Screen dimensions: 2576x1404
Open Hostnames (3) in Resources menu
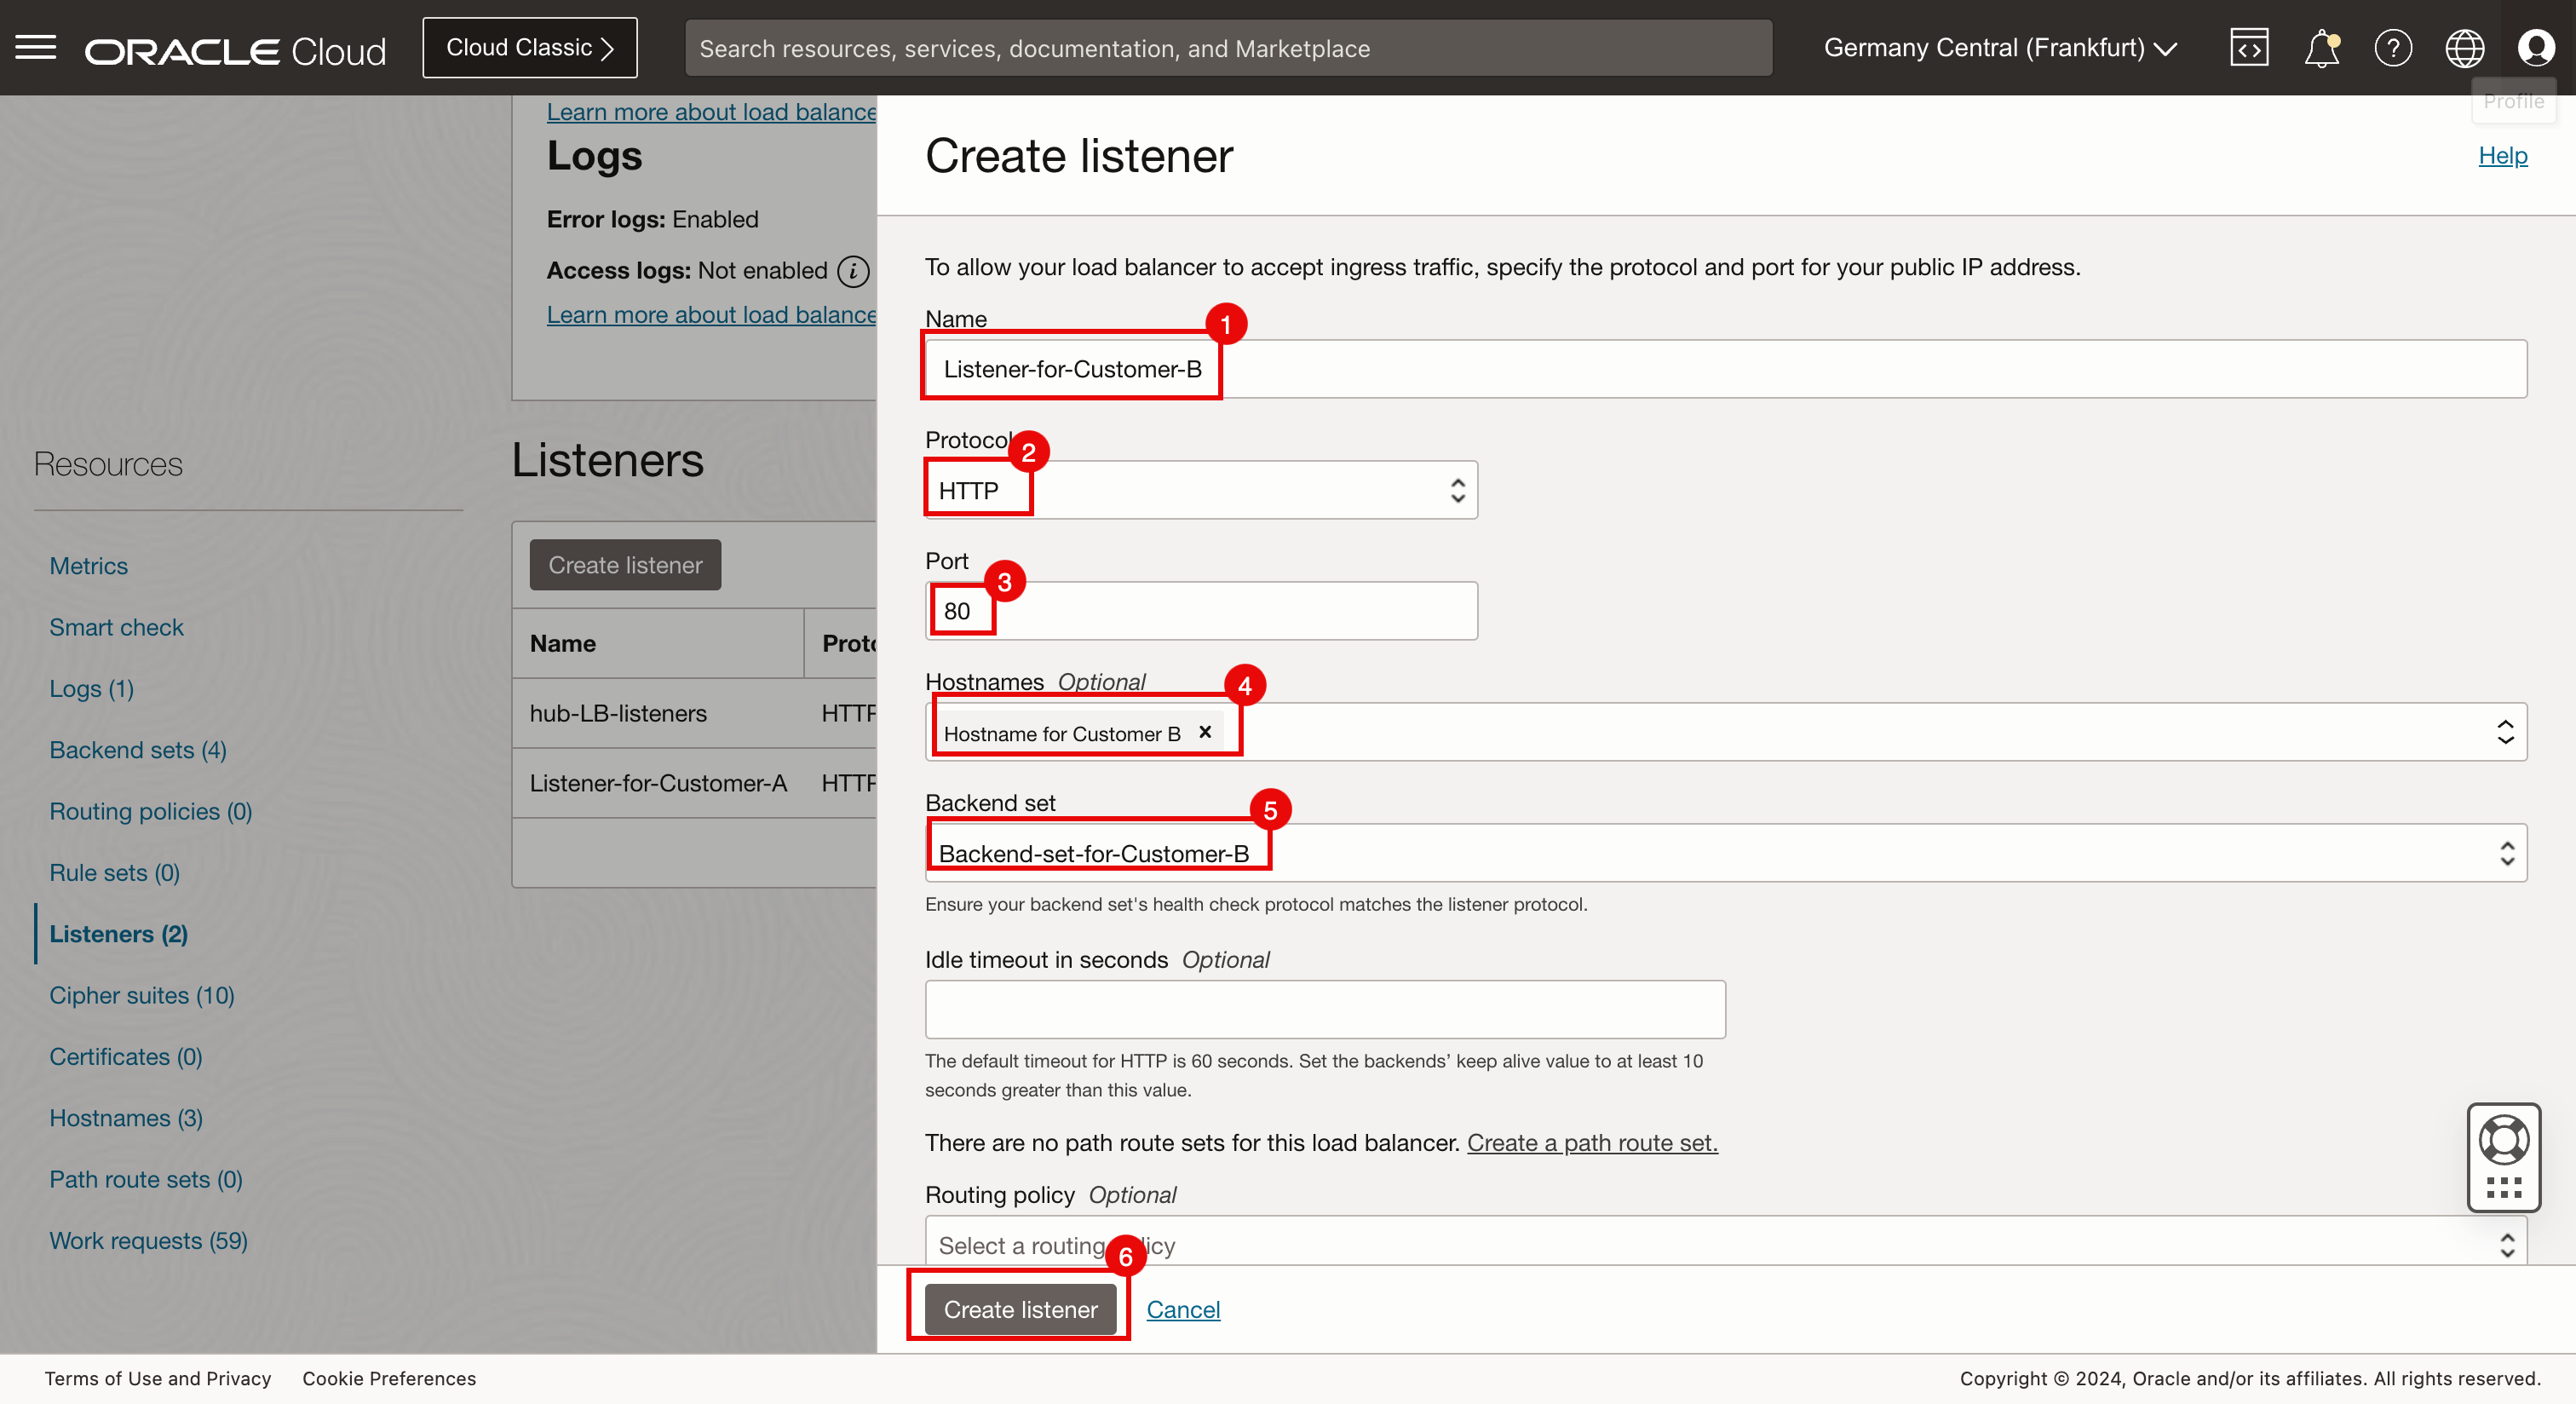coord(126,1118)
